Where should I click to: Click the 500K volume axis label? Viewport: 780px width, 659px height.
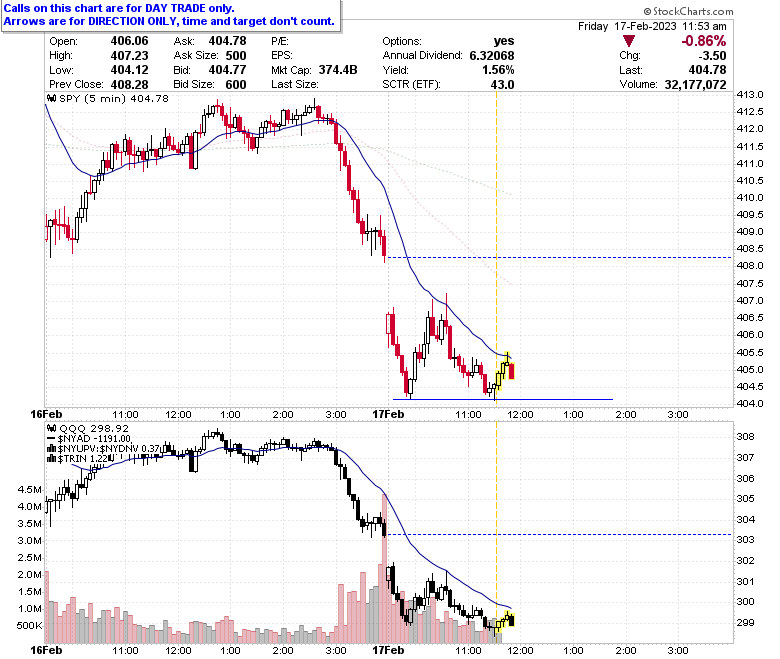(29, 626)
